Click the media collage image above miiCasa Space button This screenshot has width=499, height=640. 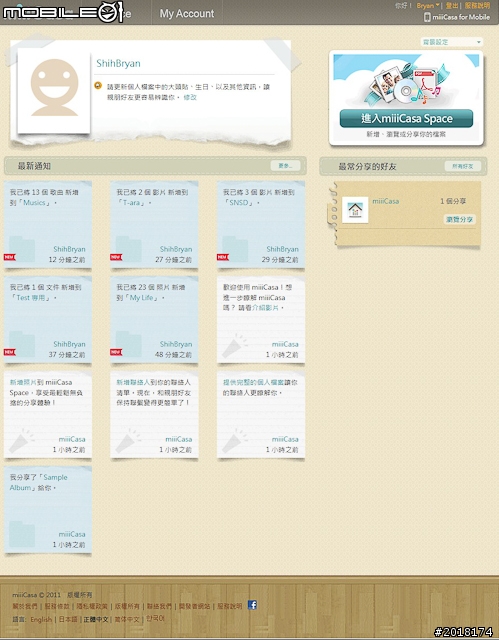point(406,82)
